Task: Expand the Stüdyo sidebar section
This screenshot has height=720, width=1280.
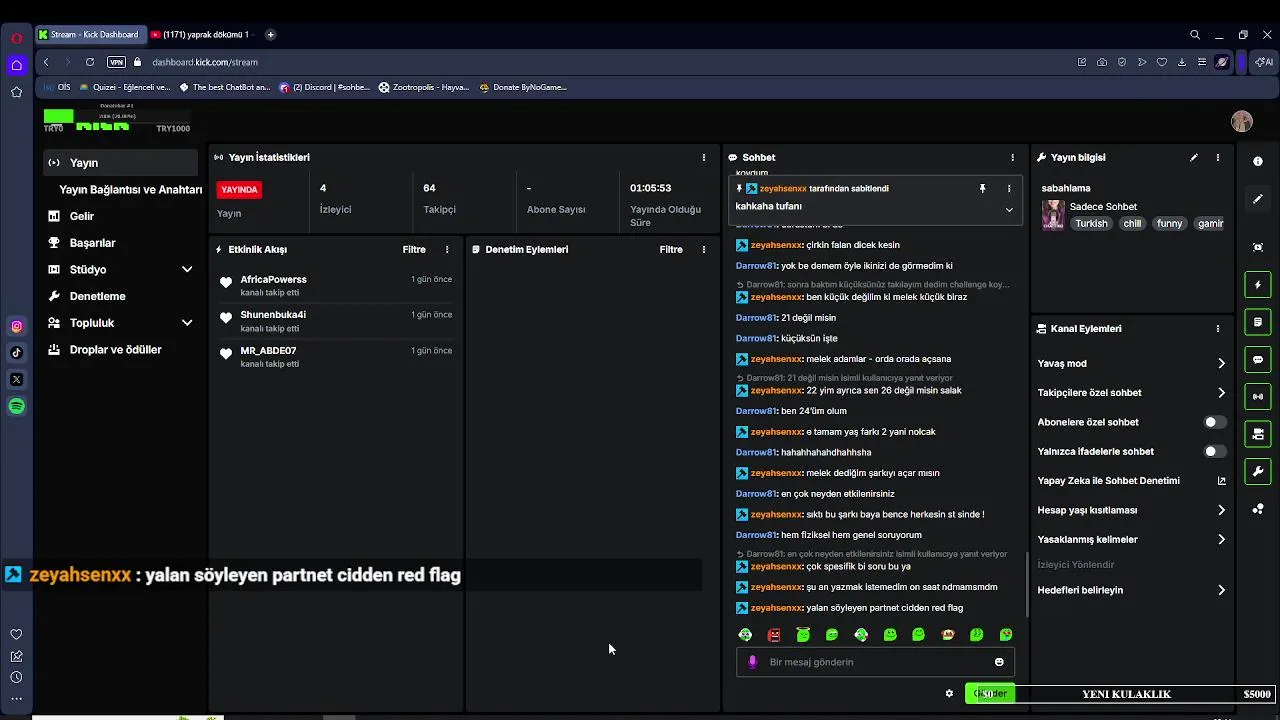Action: 187,270
